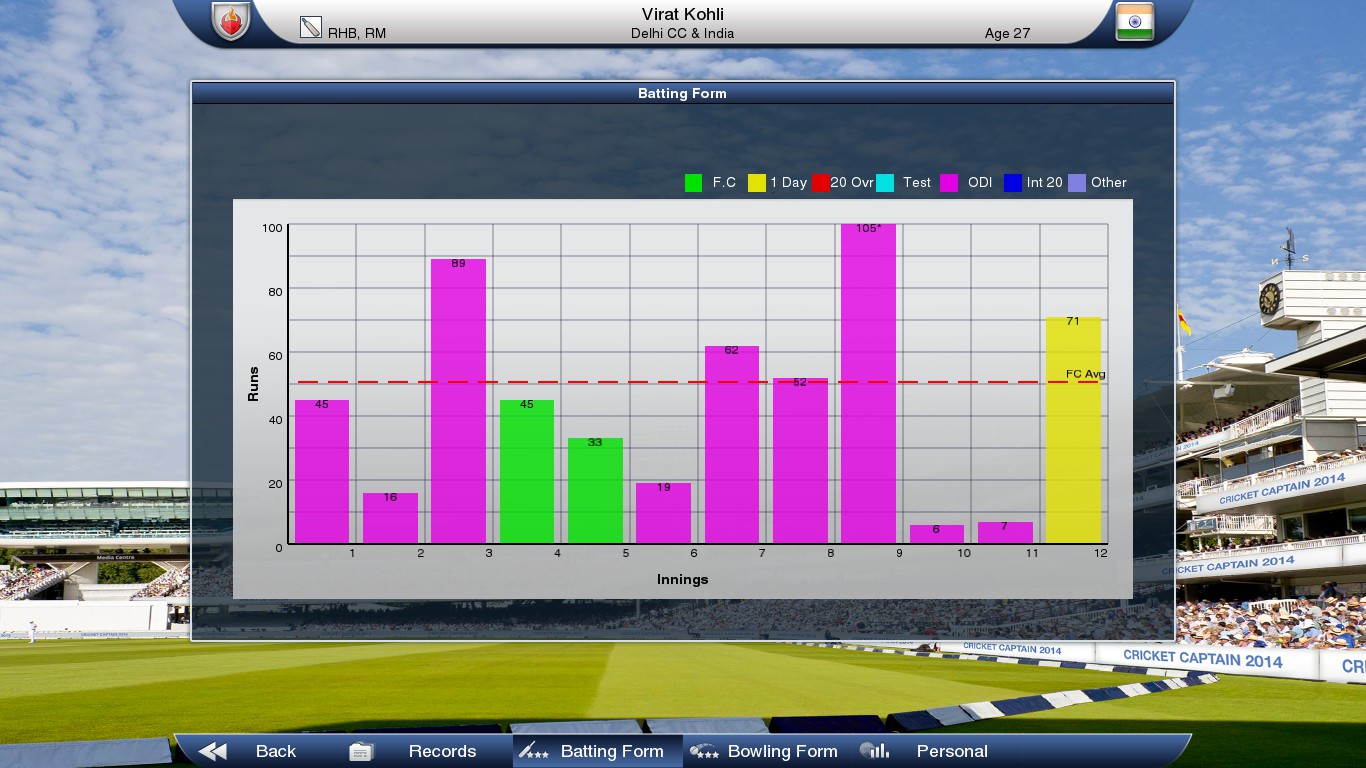Click the short bar labeled 7
The width and height of the screenshot is (1366, 768).
tap(1005, 533)
